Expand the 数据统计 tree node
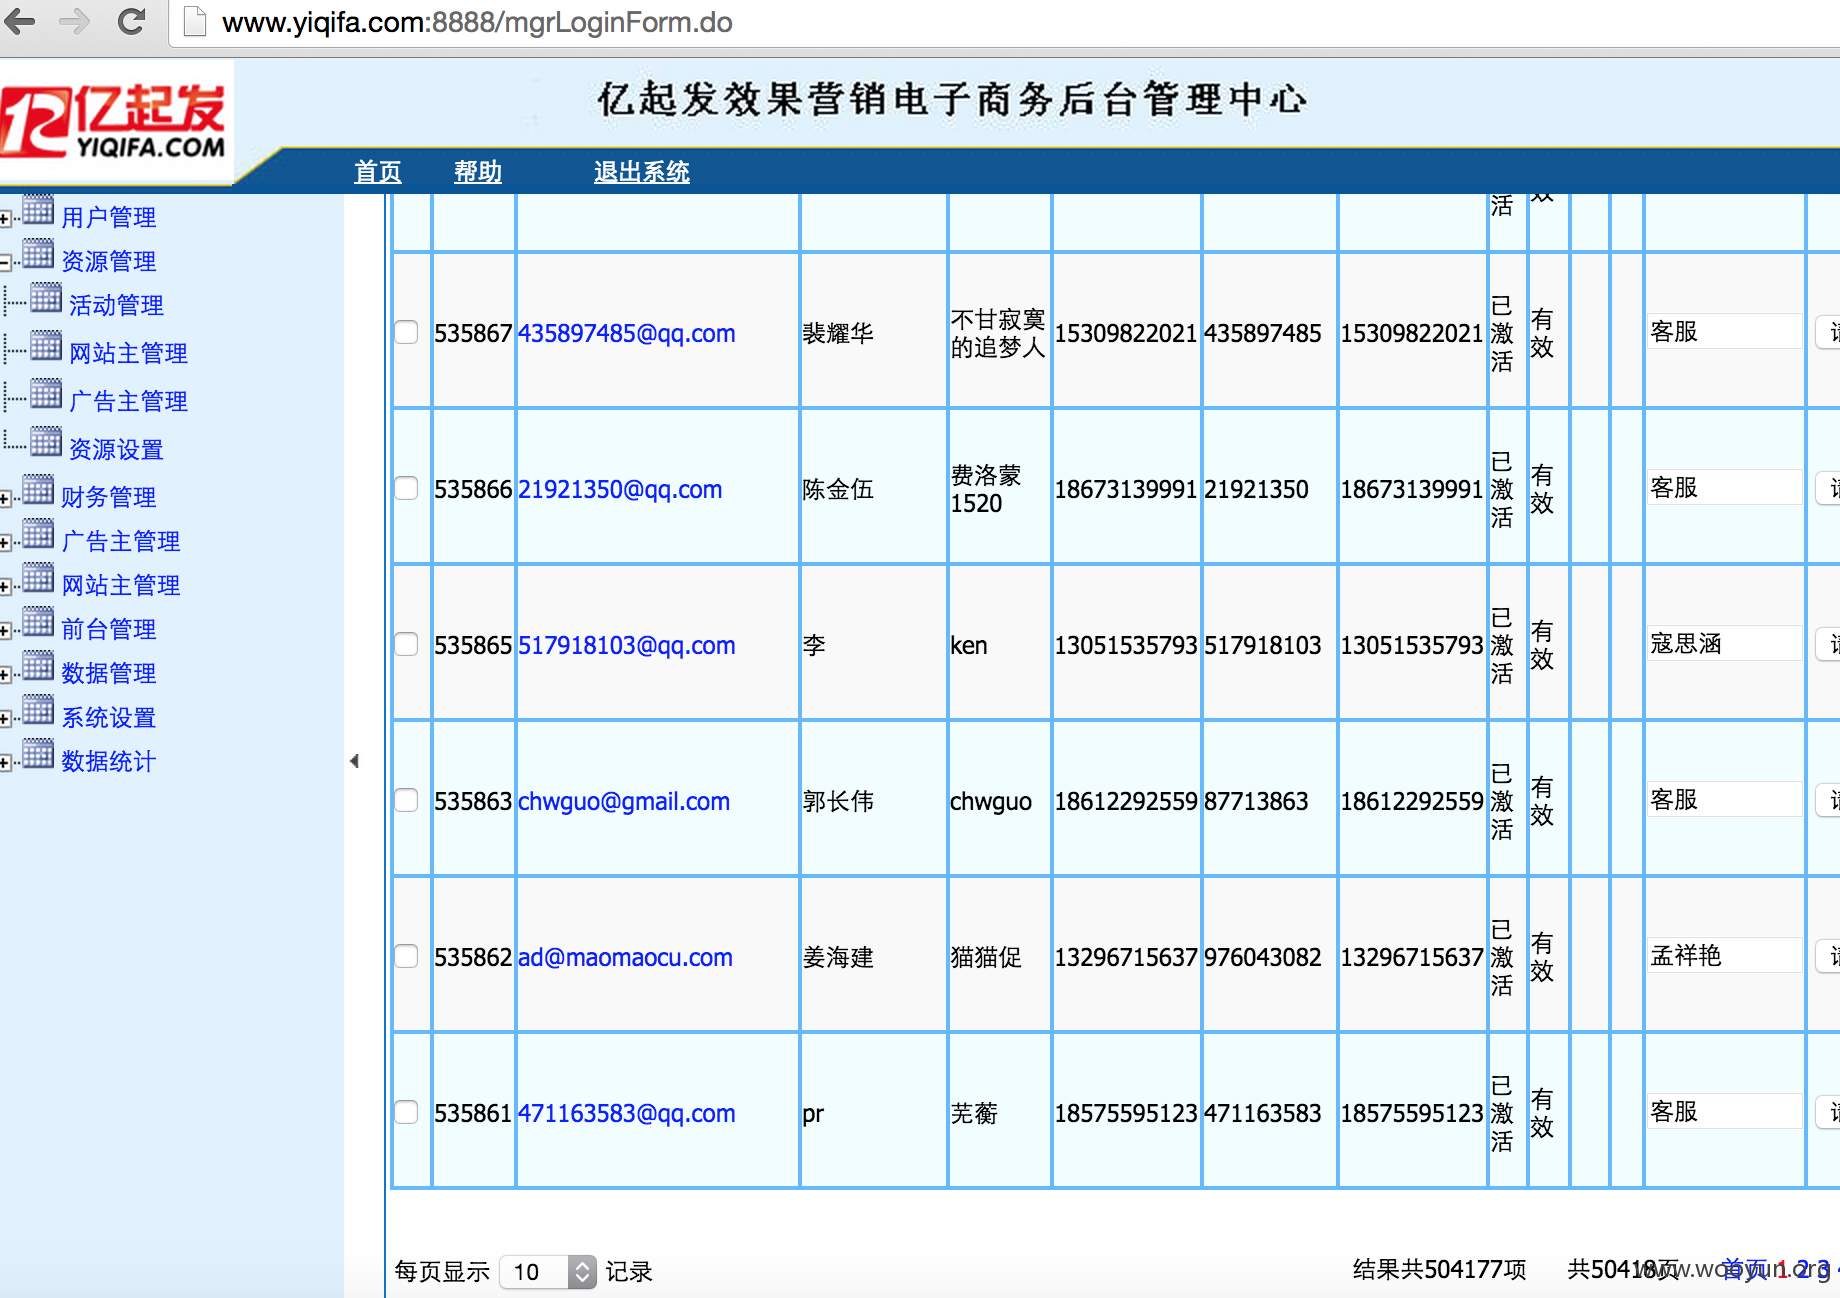This screenshot has height=1298, width=1840. [x=5, y=763]
